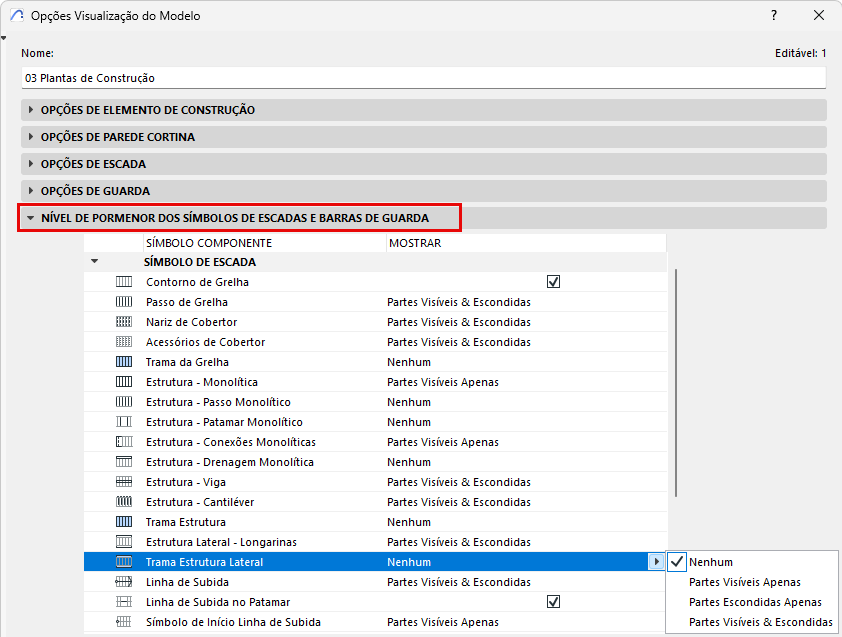Image resolution: width=842 pixels, height=637 pixels.
Task: Click the Archicad icon in the title bar
Action: tap(17, 16)
